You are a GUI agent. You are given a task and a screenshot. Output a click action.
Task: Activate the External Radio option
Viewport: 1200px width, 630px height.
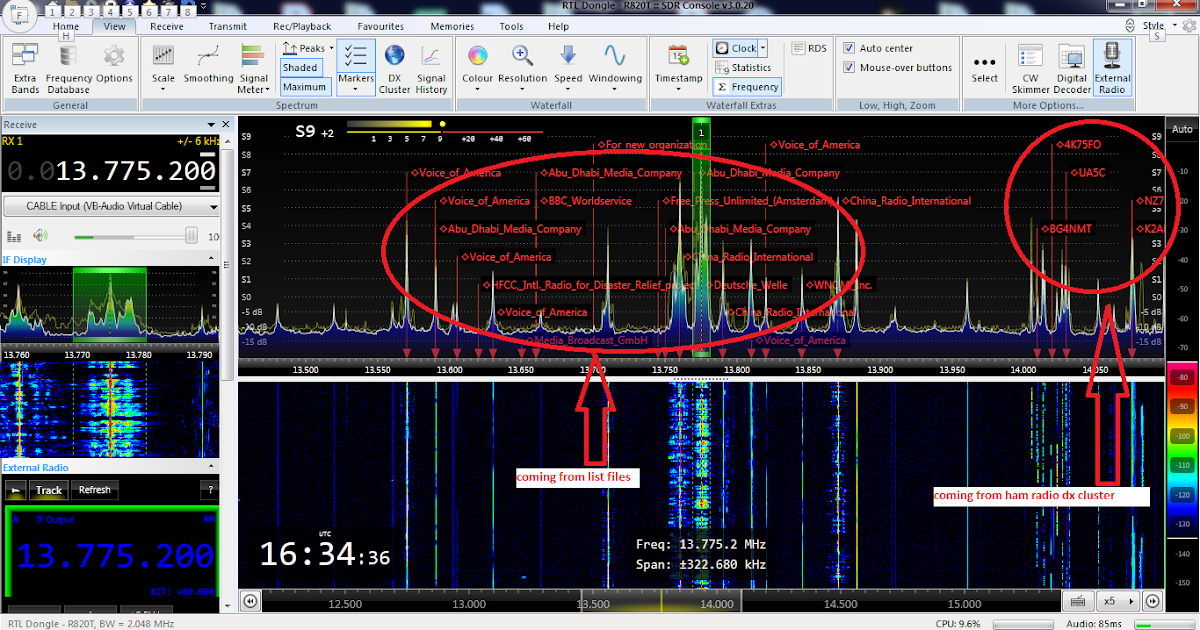click(1111, 68)
